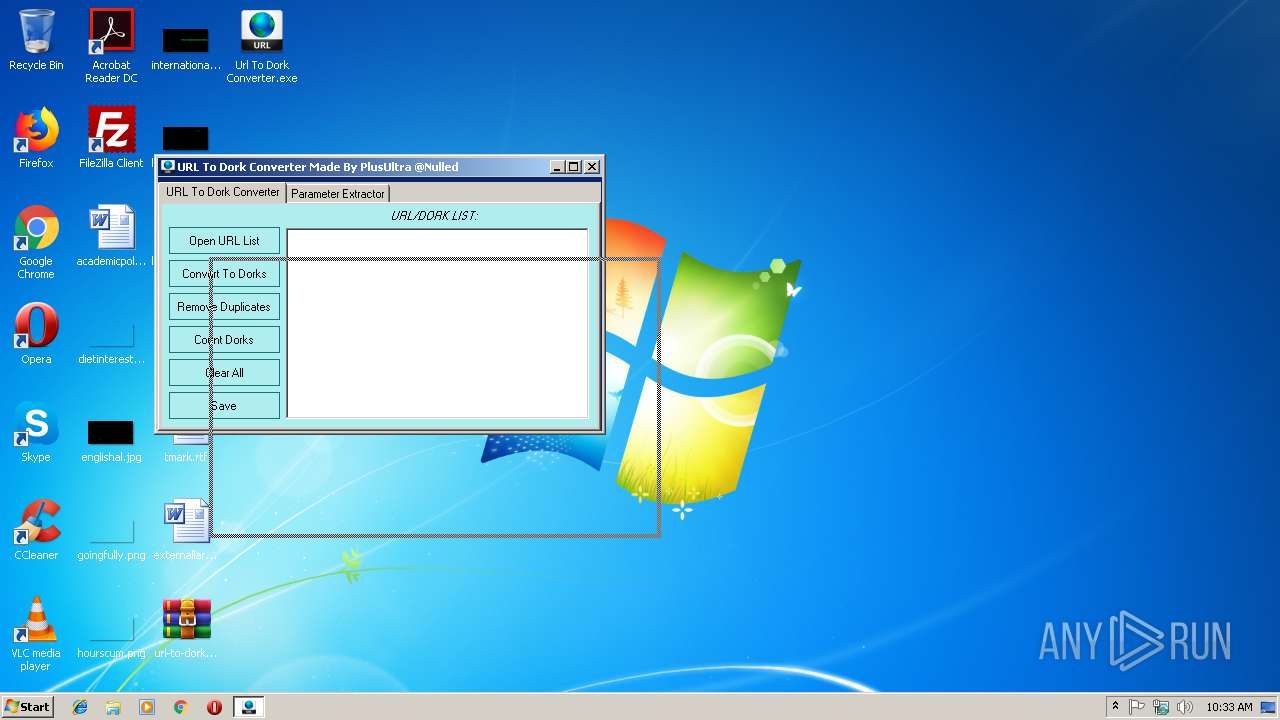Select the Url To Dork Converter.exe icon
1280x720 pixels.
click(262, 46)
